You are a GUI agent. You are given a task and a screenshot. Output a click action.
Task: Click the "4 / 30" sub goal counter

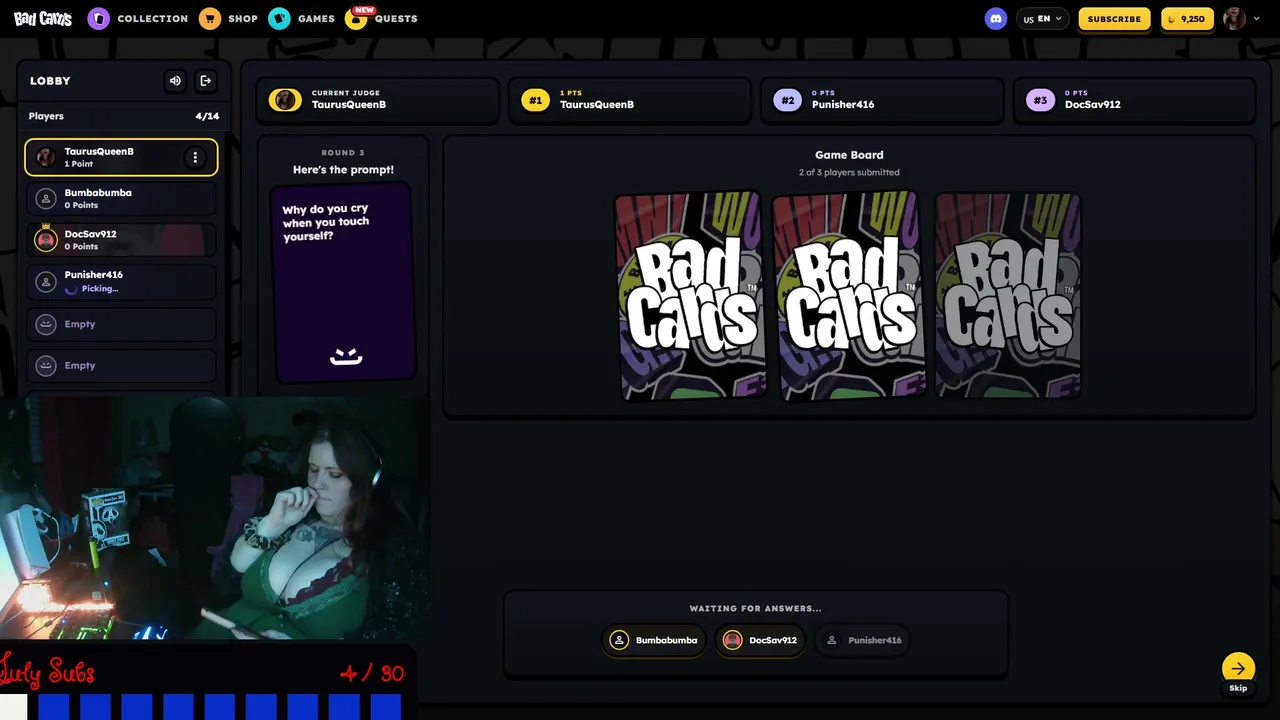372,673
